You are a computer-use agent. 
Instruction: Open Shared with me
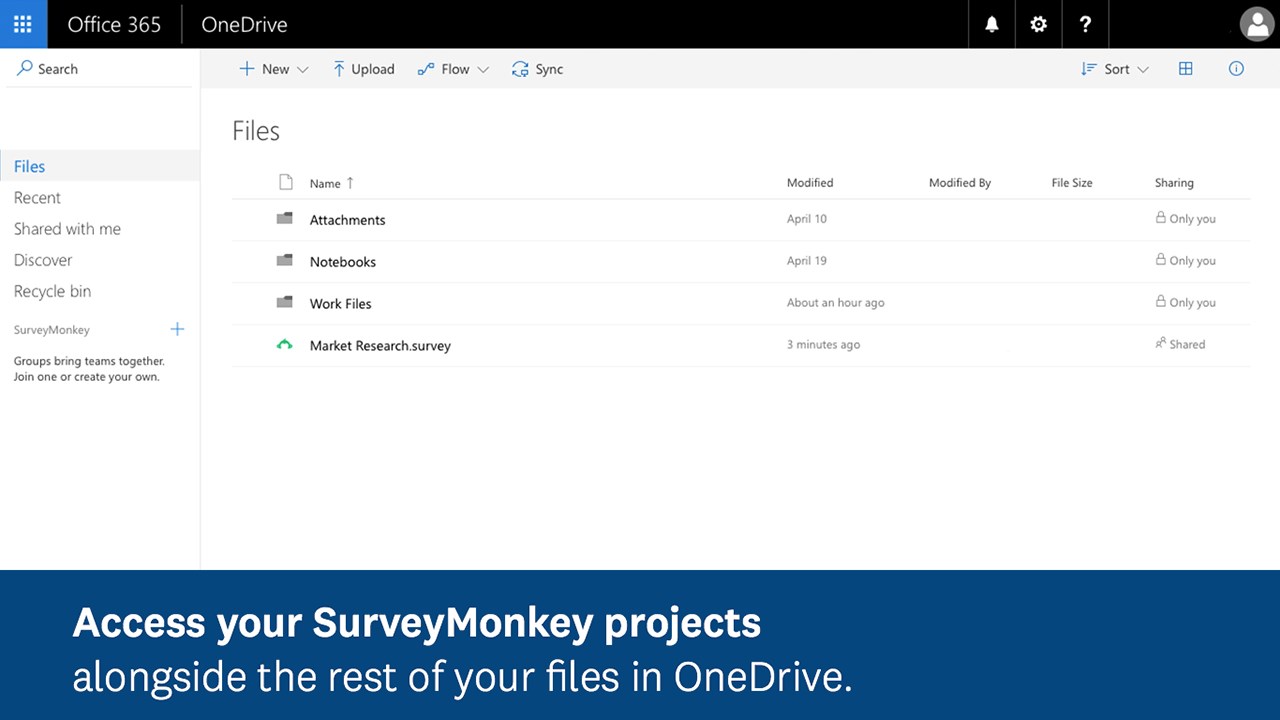coord(67,229)
